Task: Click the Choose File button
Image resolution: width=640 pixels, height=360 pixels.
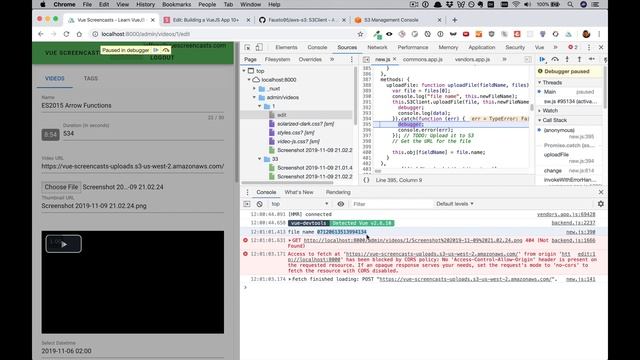Action: coord(61,187)
